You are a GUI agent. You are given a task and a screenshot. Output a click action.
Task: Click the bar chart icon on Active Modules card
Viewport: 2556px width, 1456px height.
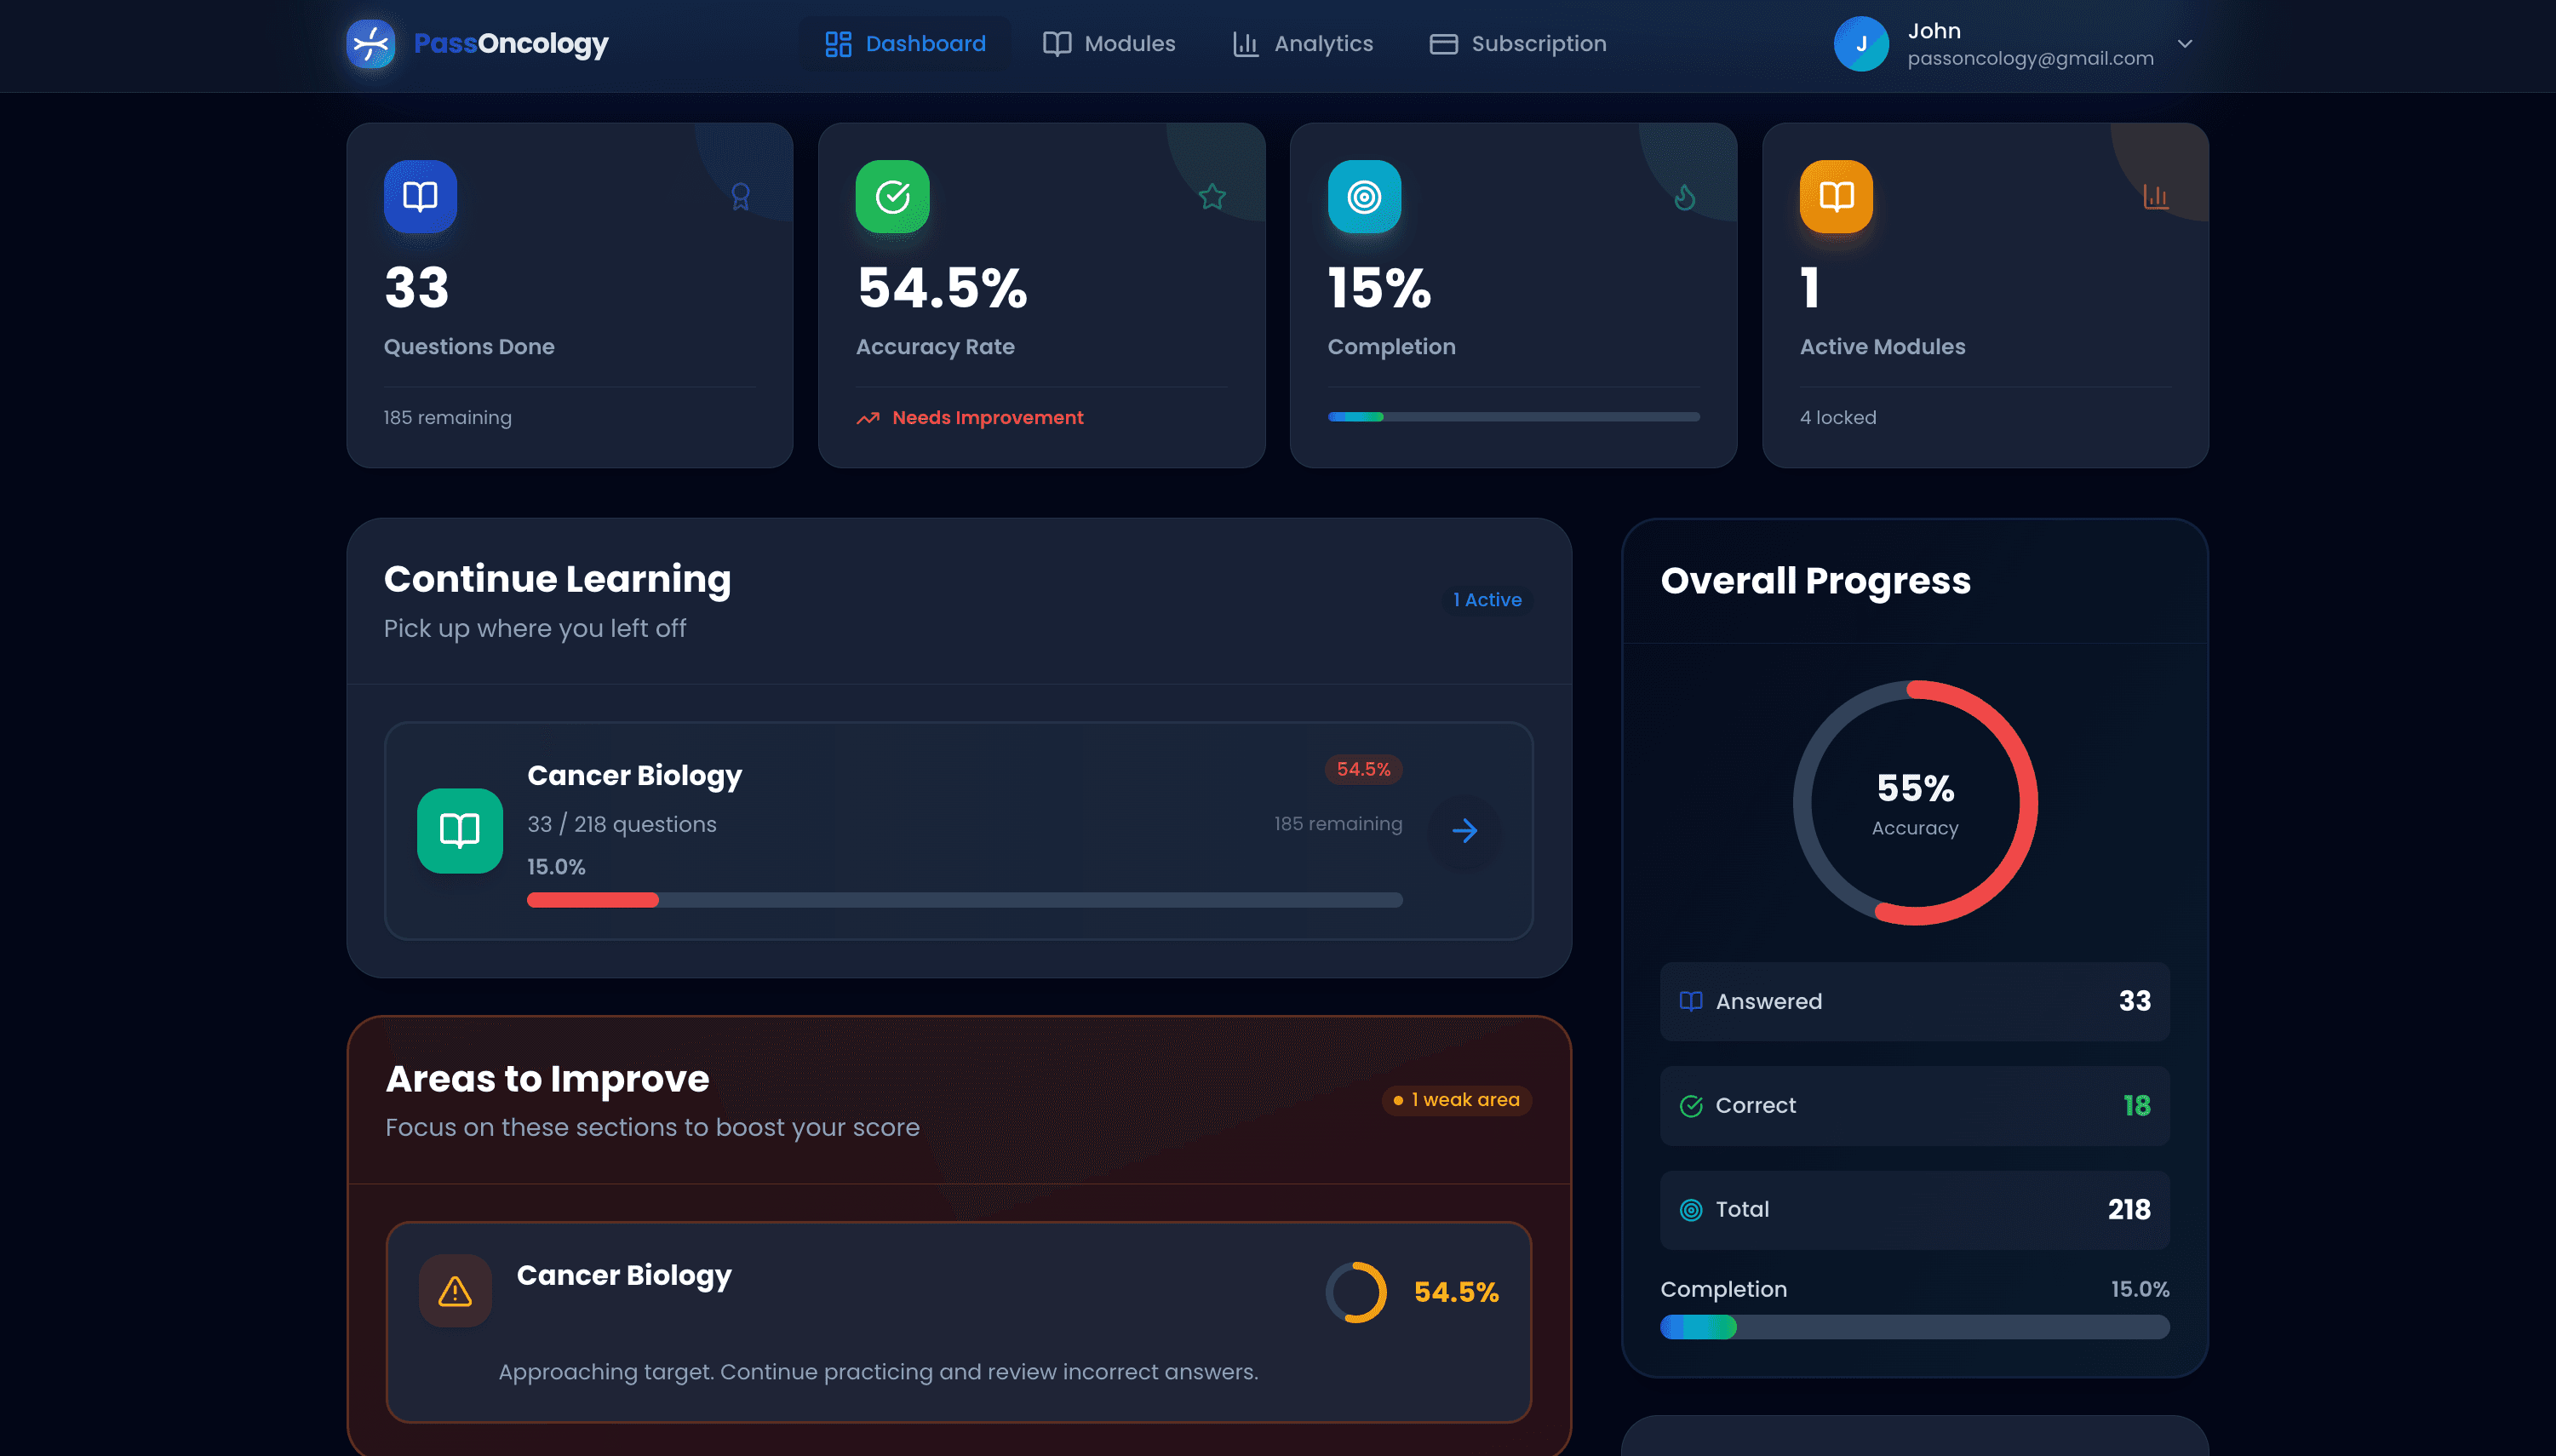2156,196
